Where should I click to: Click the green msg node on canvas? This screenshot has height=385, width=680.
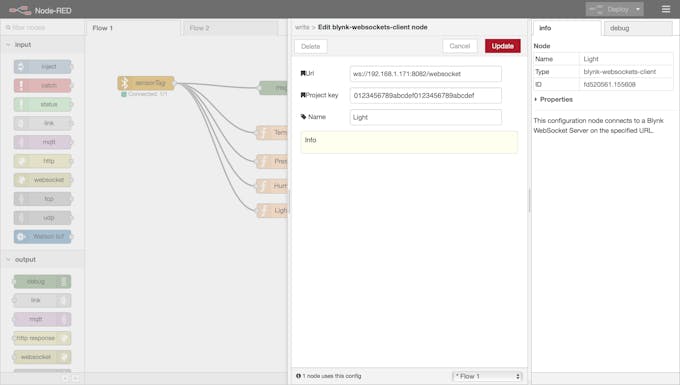[274, 88]
